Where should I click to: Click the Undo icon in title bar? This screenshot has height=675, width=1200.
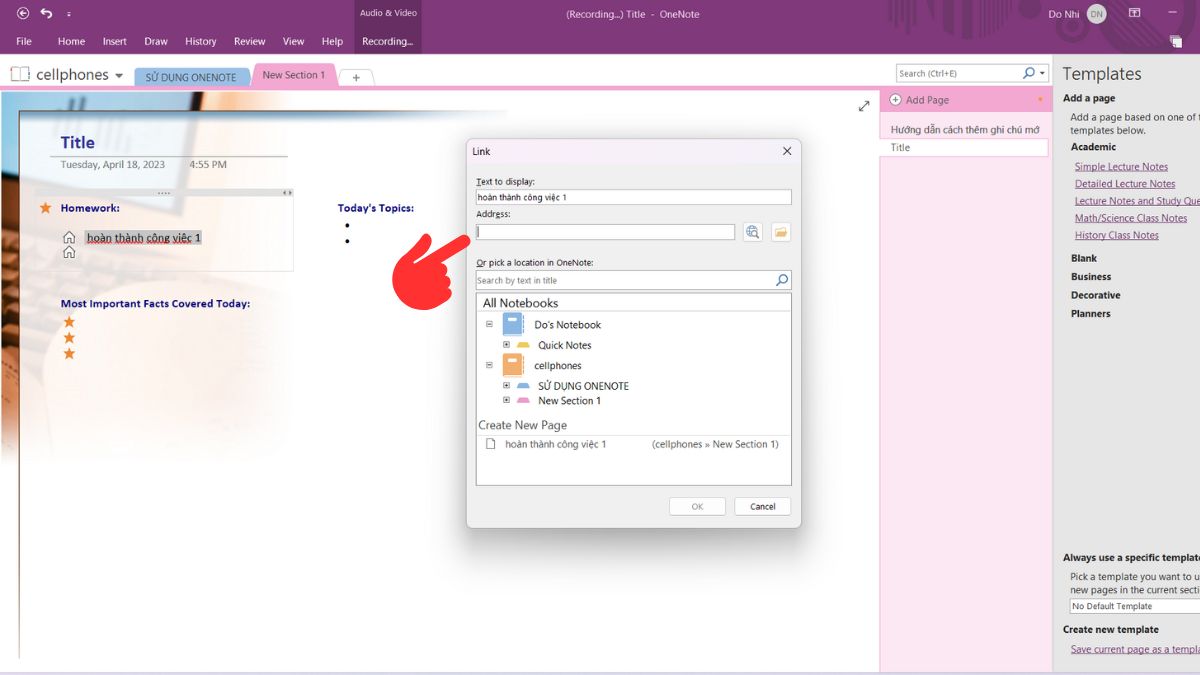click(x=46, y=14)
